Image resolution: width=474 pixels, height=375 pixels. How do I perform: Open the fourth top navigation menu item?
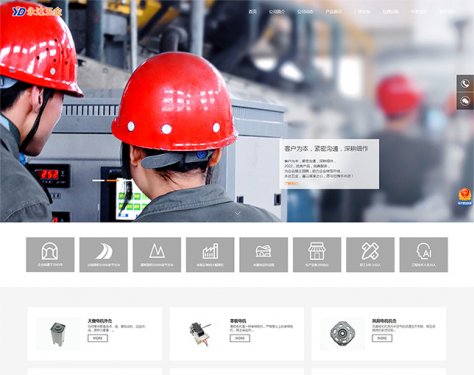tap(333, 12)
